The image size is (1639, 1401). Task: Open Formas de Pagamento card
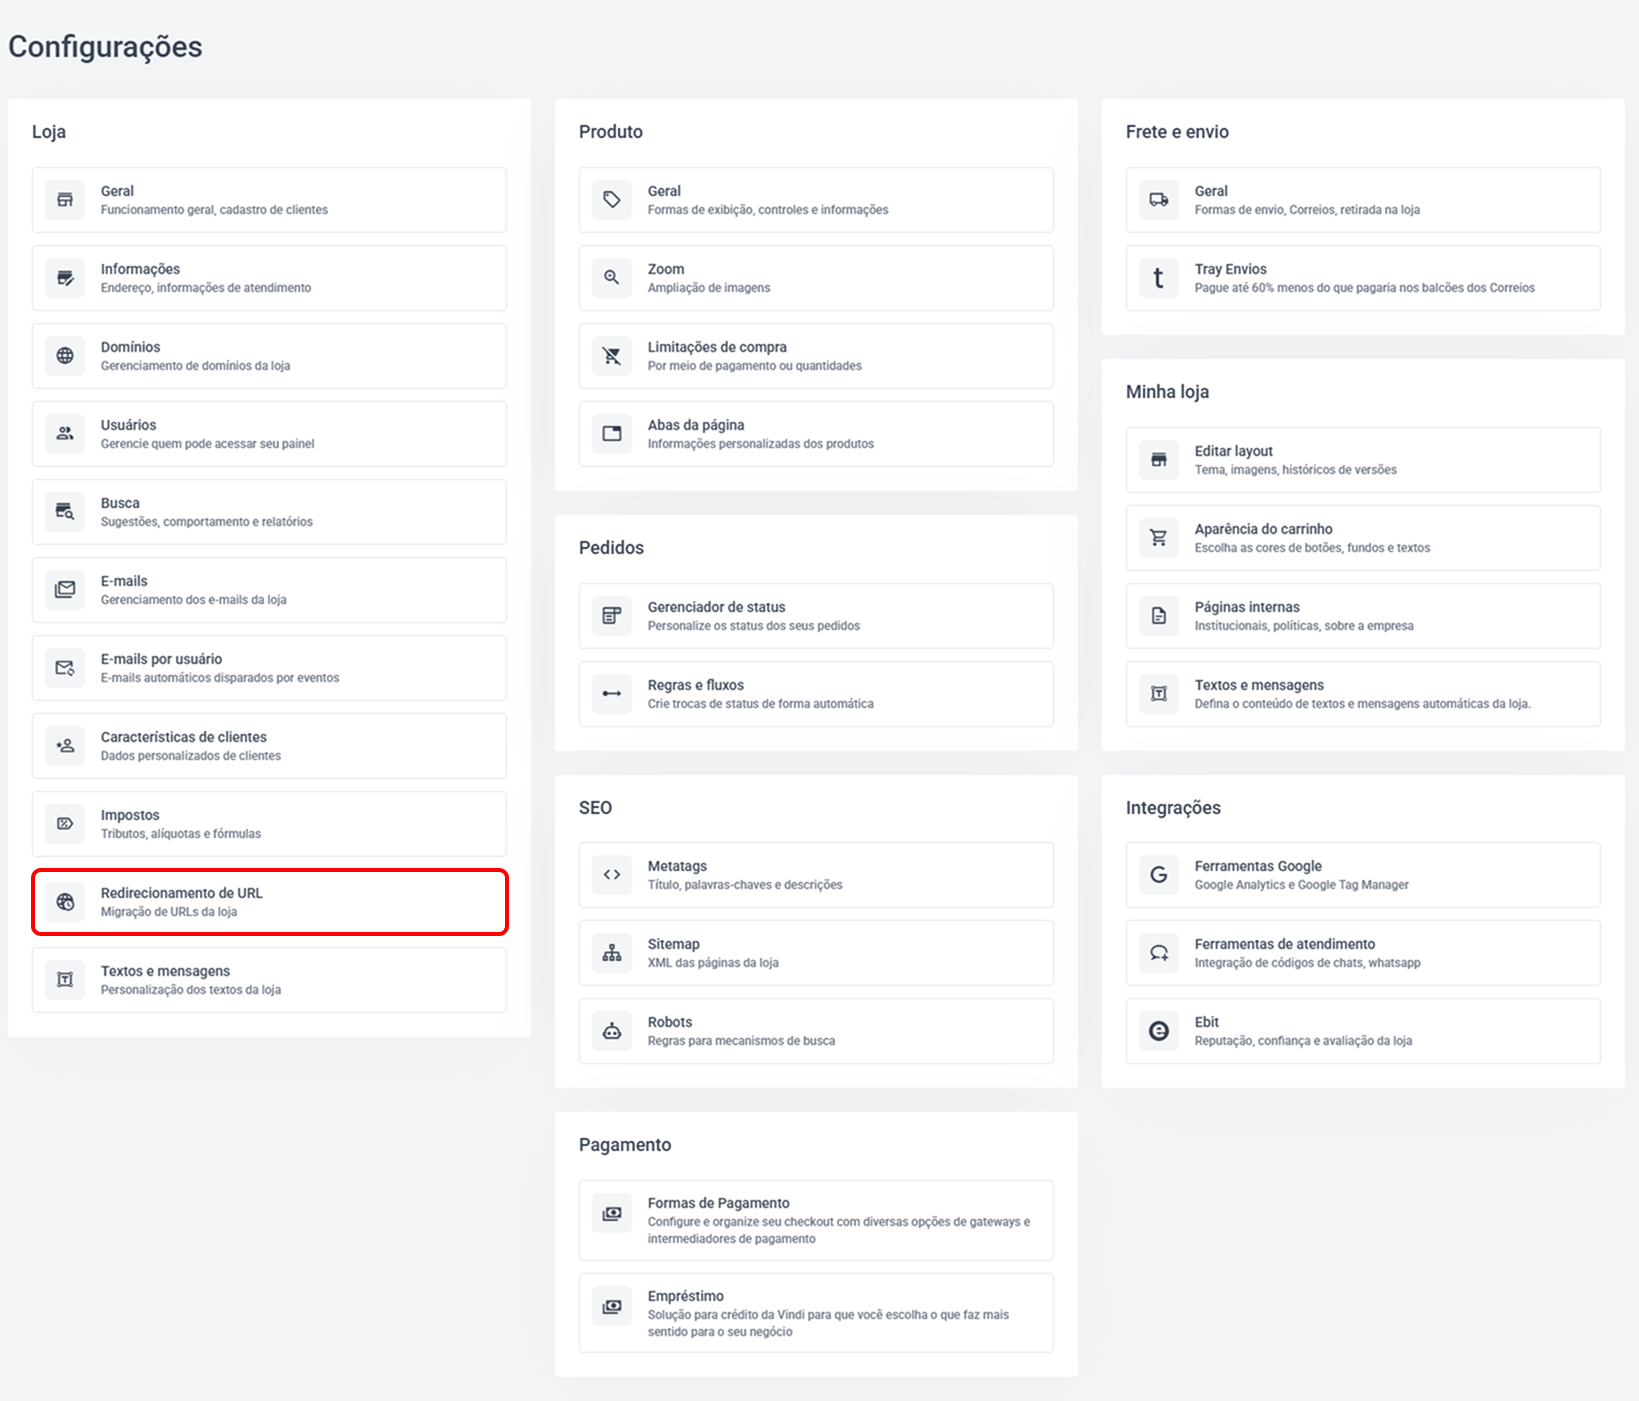point(816,1220)
